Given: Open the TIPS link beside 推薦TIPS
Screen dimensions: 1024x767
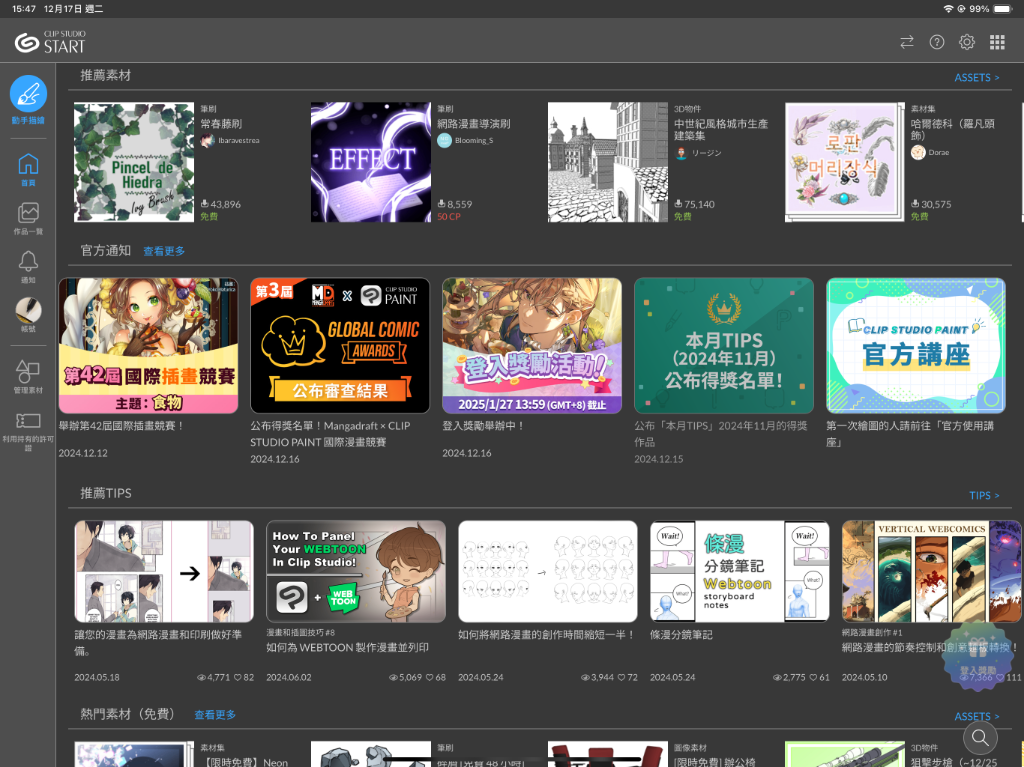Looking at the screenshot, I should (984, 496).
